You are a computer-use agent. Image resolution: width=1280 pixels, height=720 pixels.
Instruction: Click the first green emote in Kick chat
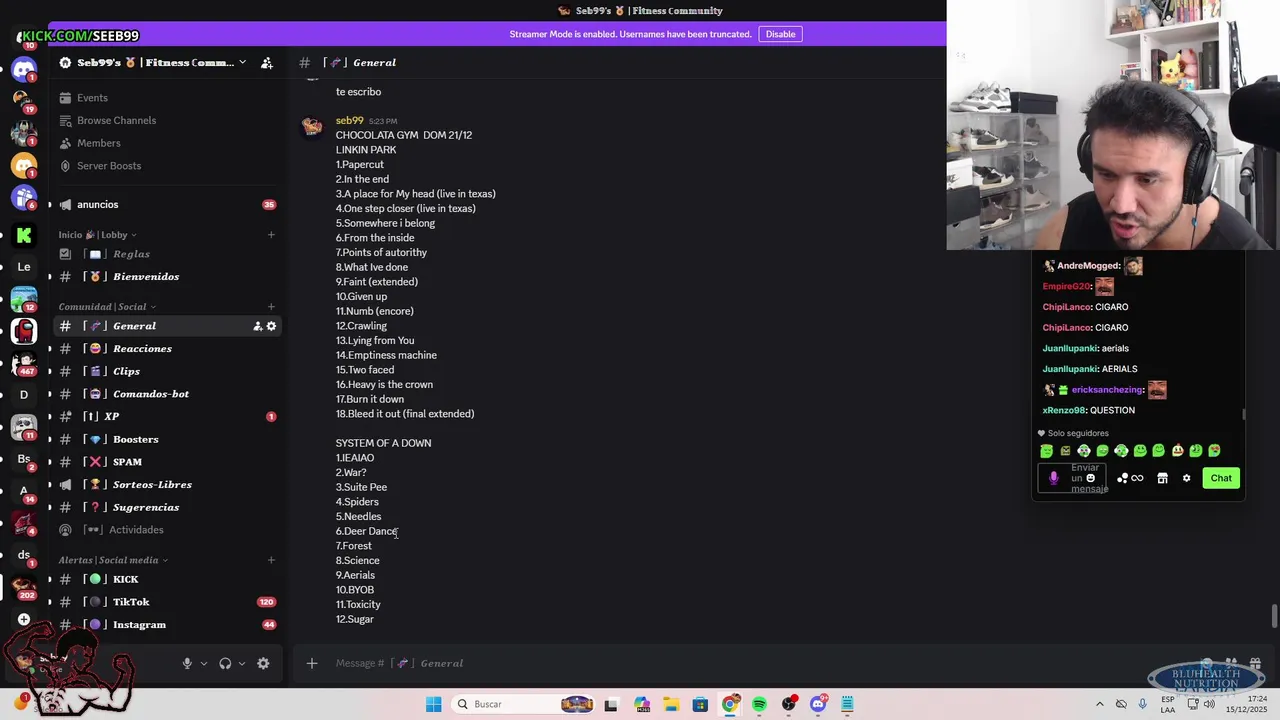1047,451
